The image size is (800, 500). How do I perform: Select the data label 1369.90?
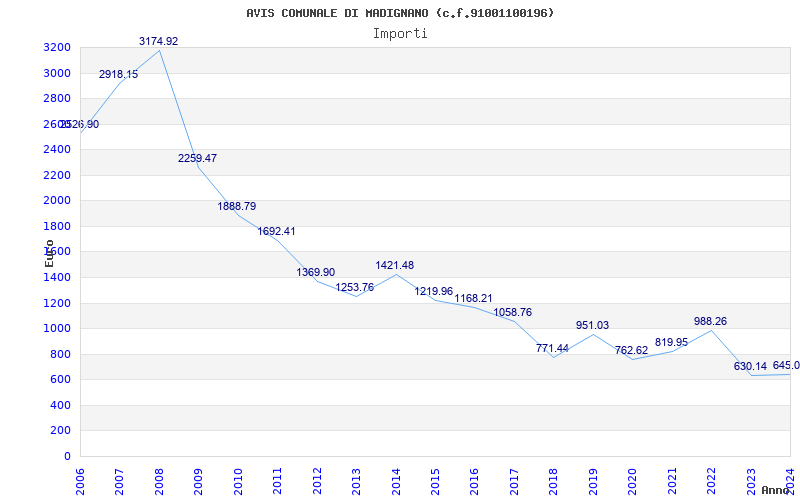coord(316,272)
